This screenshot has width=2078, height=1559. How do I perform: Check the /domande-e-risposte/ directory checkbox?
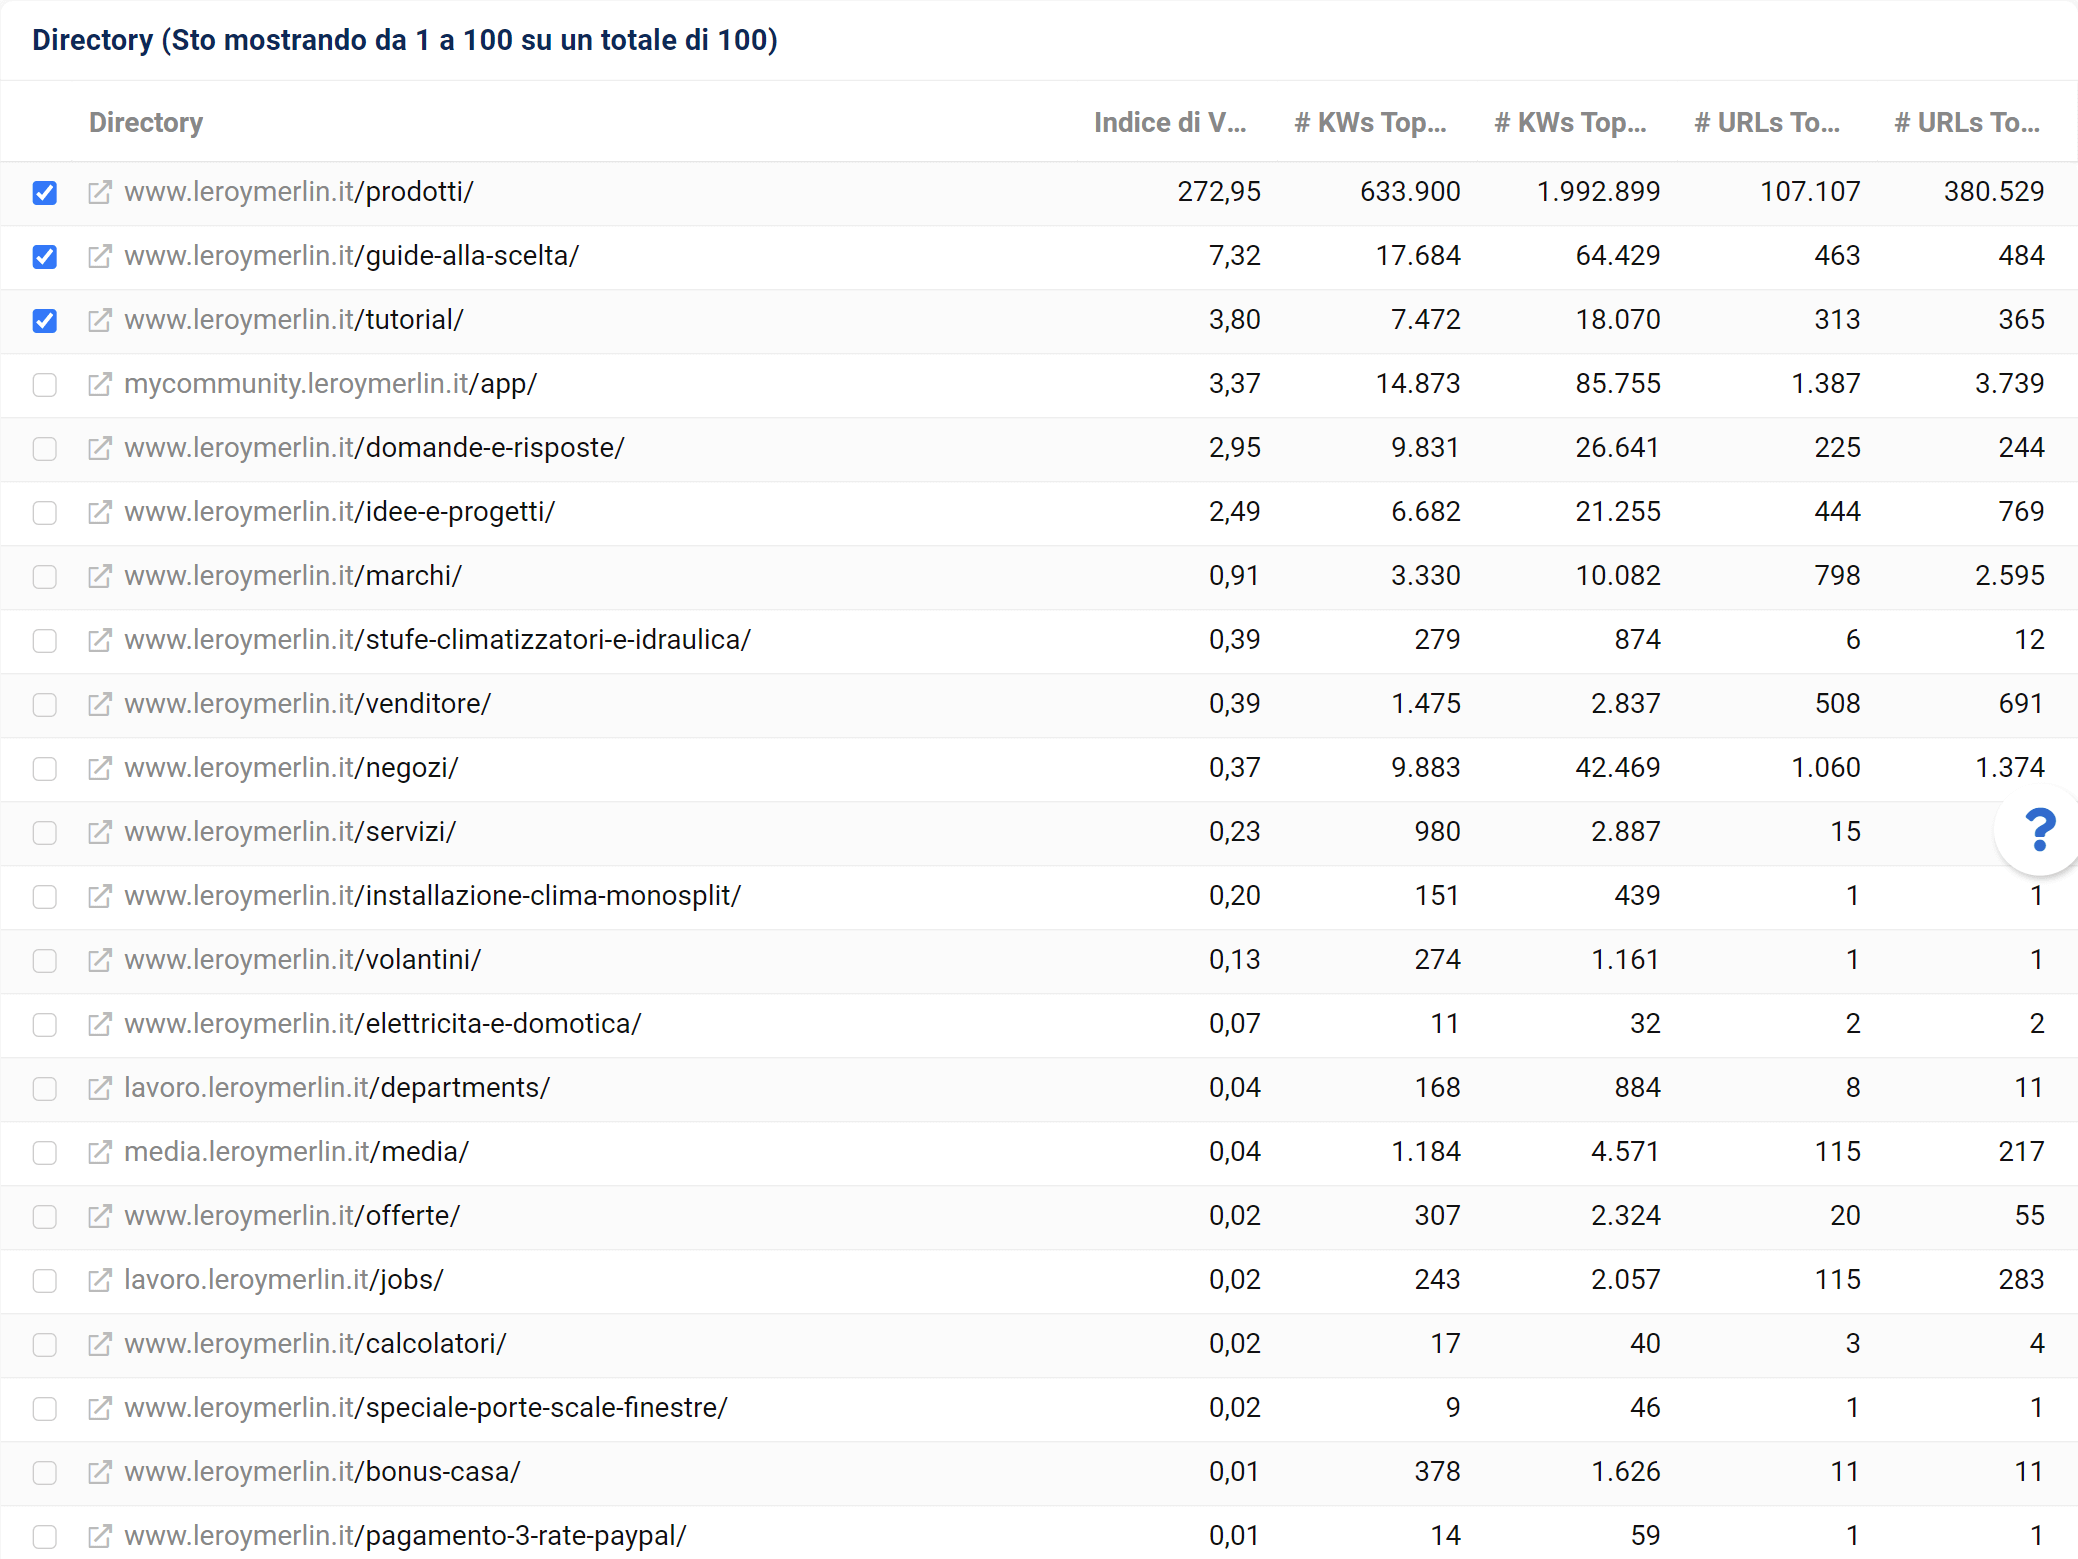(x=44, y=449)
